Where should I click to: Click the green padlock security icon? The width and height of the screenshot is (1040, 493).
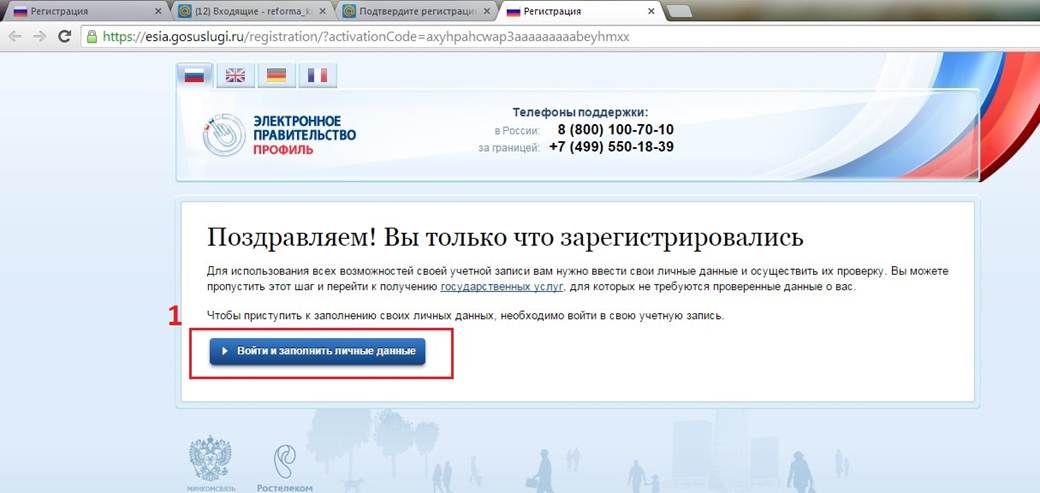tap(92, 37)
